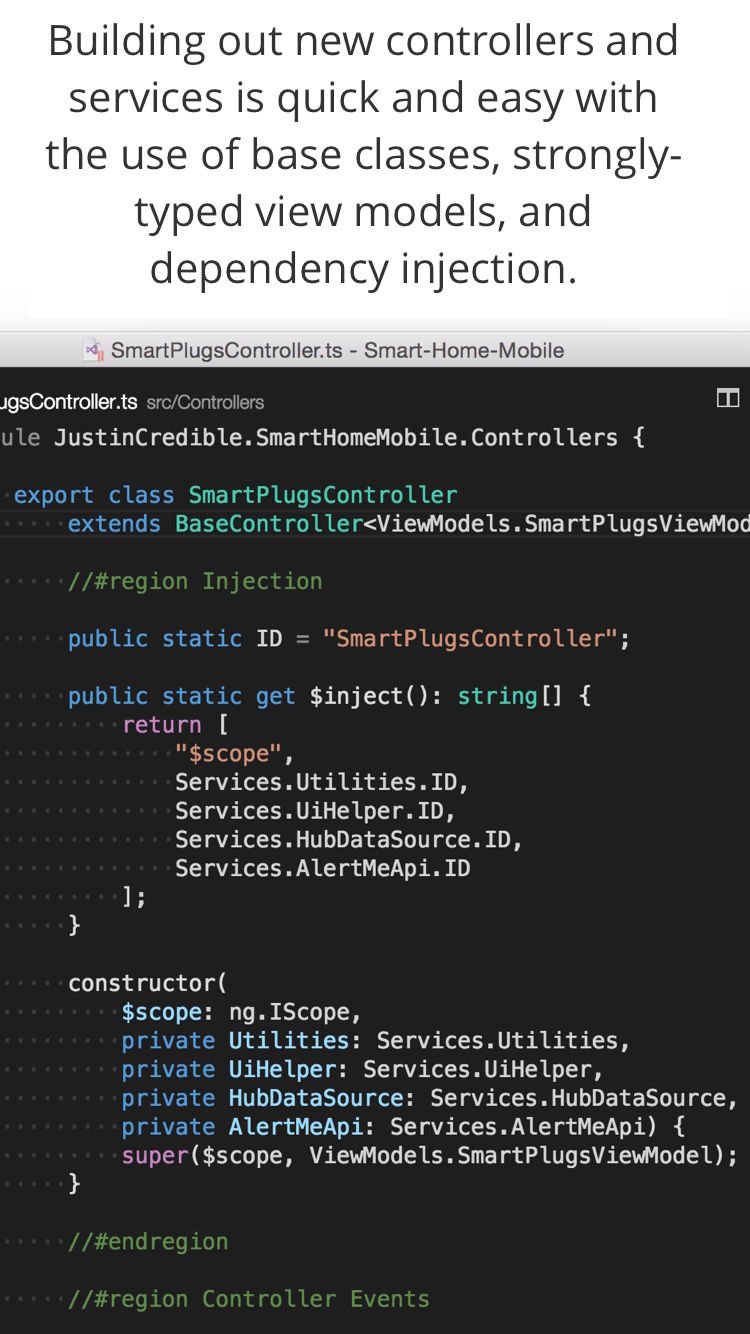This screenshot has width=750, height=1334.
Task: Click the src/Controllers path label
Action: (205, 402)
